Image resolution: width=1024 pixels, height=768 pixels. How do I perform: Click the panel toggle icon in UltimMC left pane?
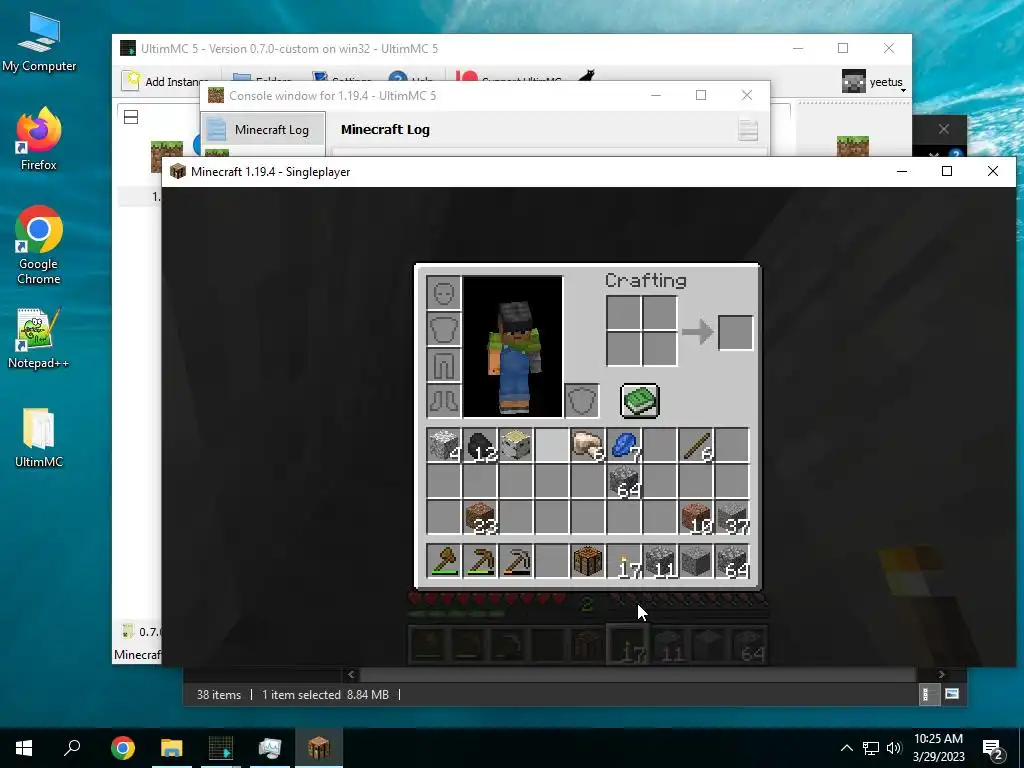tap(131, 117)
